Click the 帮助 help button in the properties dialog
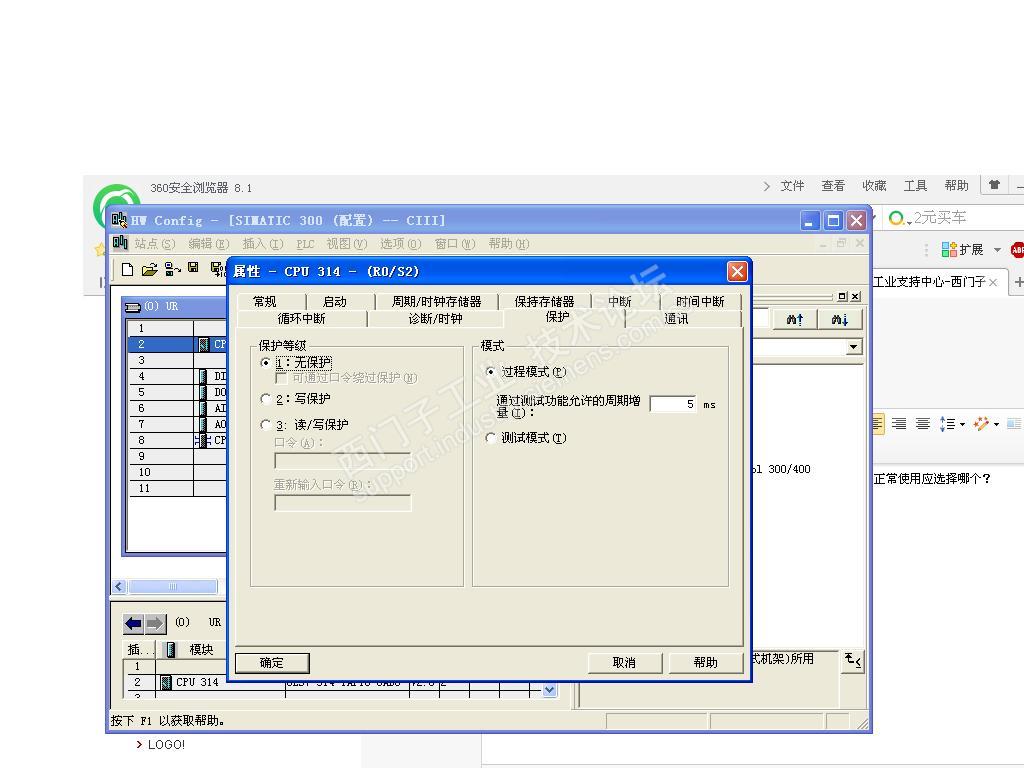The height and width of the screenshot is (768, 1024). 706,663
